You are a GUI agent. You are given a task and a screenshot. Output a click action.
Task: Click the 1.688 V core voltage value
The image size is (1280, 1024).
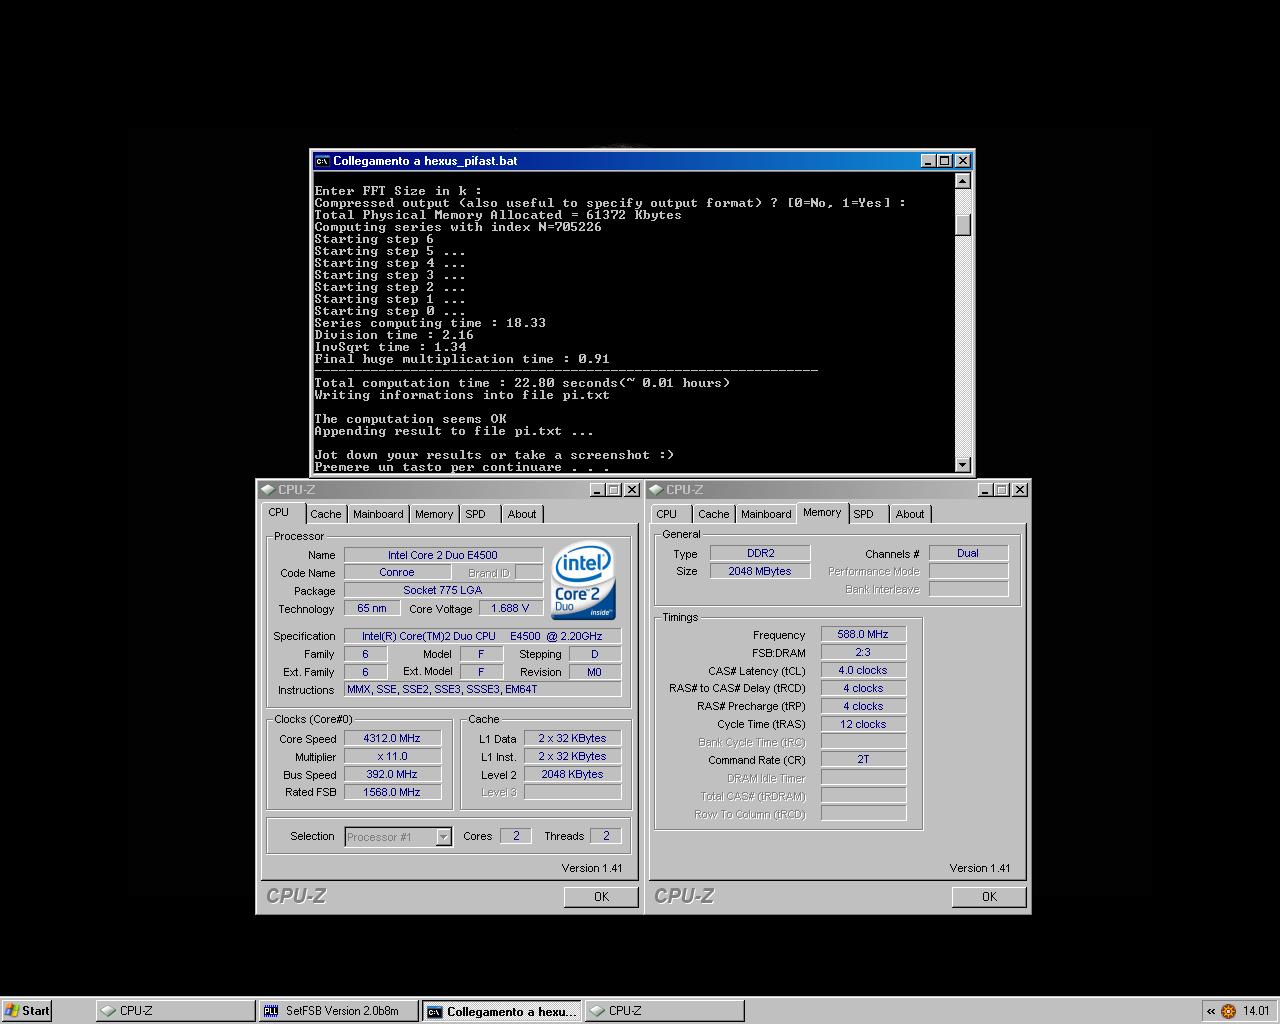click(x=511, y=609)
